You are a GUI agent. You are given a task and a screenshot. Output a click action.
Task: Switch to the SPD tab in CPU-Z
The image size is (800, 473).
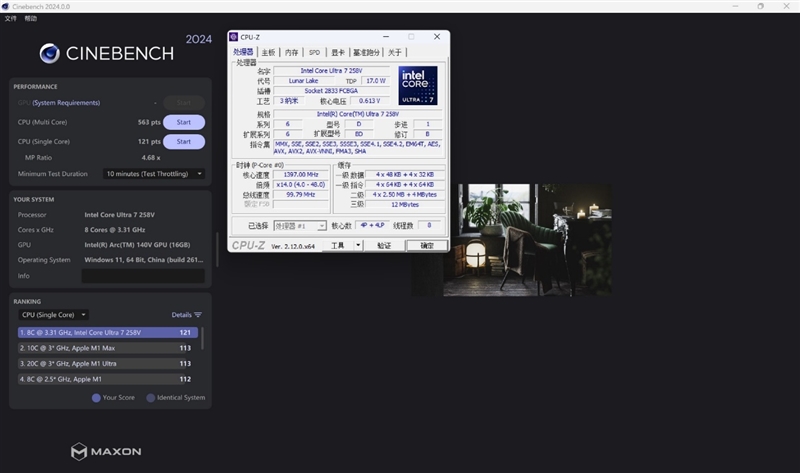click(x=314, y=52)
